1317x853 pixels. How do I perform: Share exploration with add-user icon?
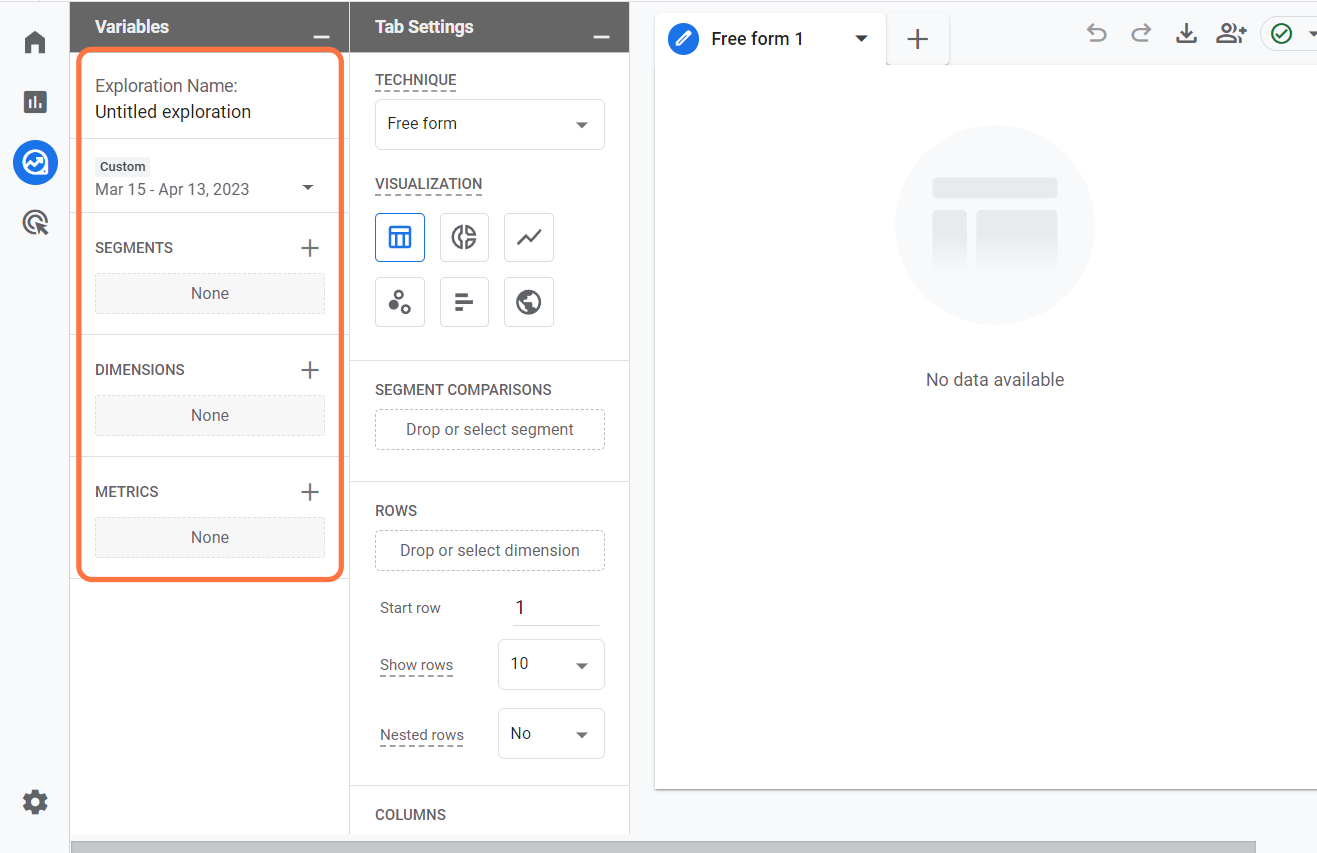pyautogui.click(x=1231, y=34)
